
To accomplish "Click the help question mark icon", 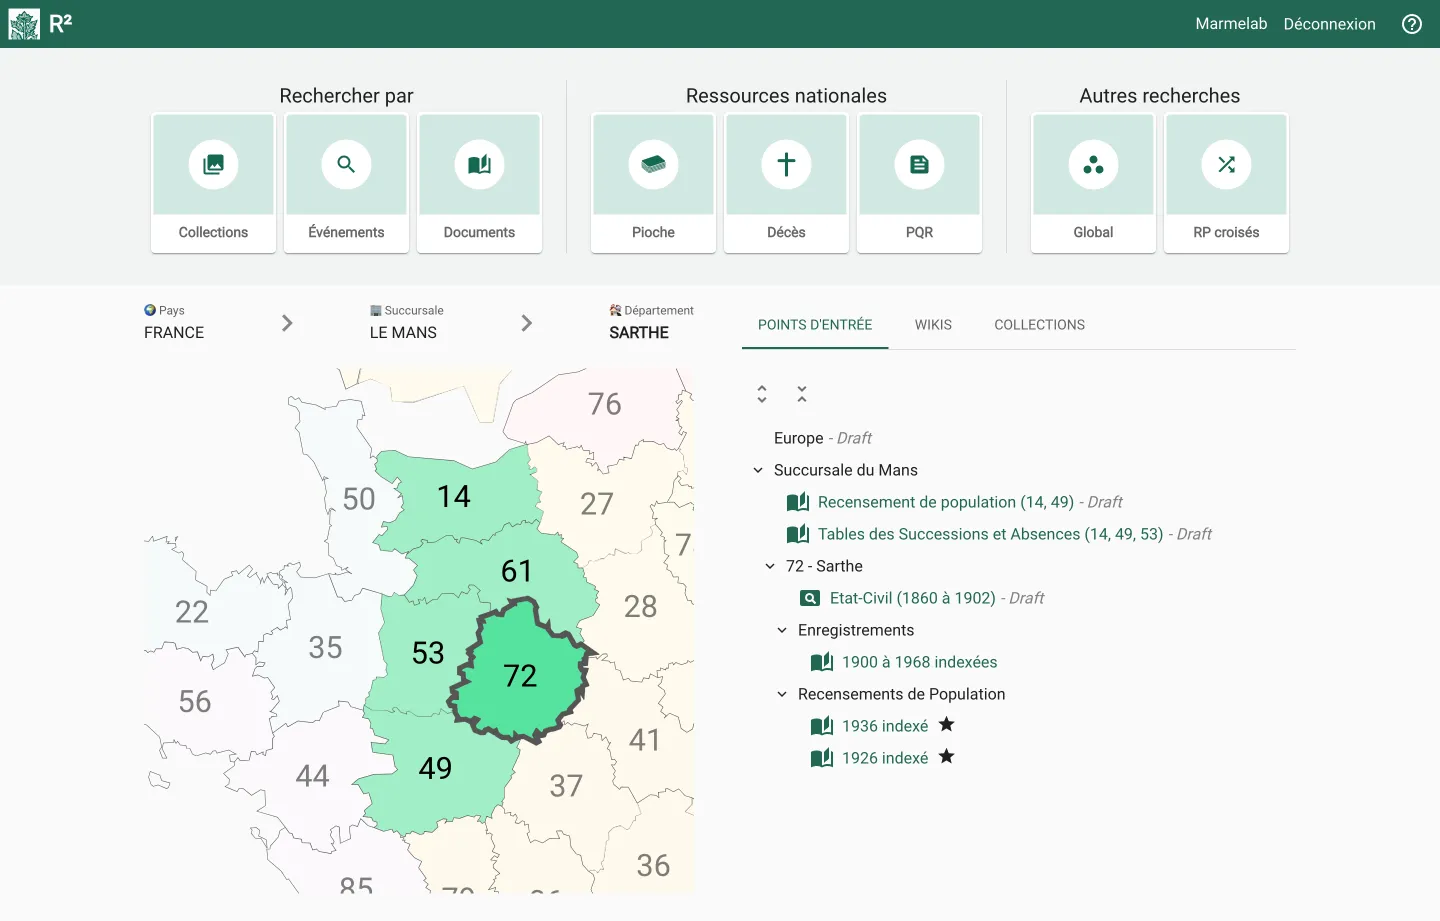I will [1411, 24].
